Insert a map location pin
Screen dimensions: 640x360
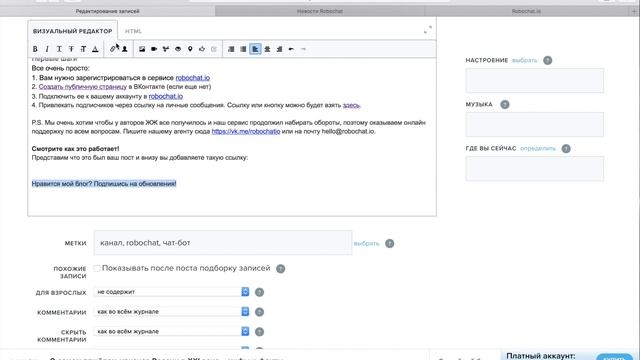(190, 49)
